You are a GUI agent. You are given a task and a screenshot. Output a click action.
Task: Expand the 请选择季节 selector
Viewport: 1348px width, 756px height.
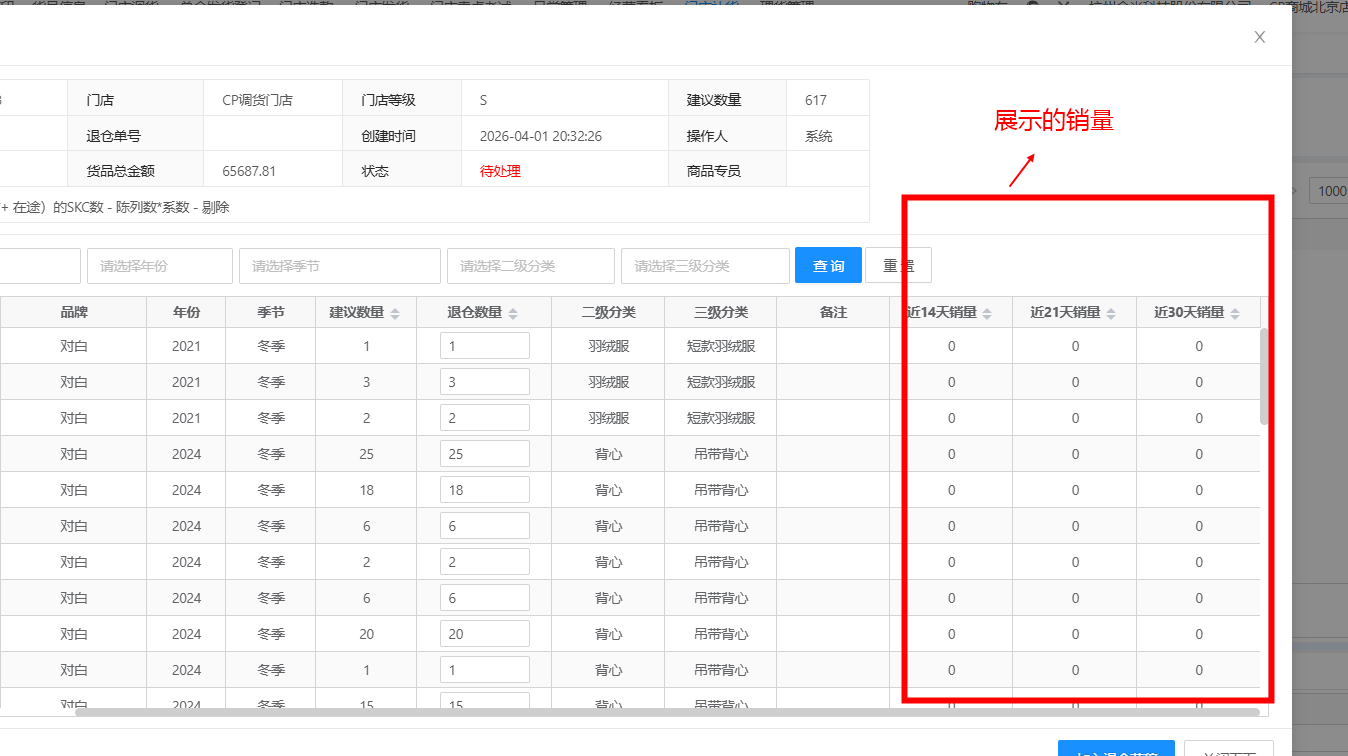click(x=339, y=266)
